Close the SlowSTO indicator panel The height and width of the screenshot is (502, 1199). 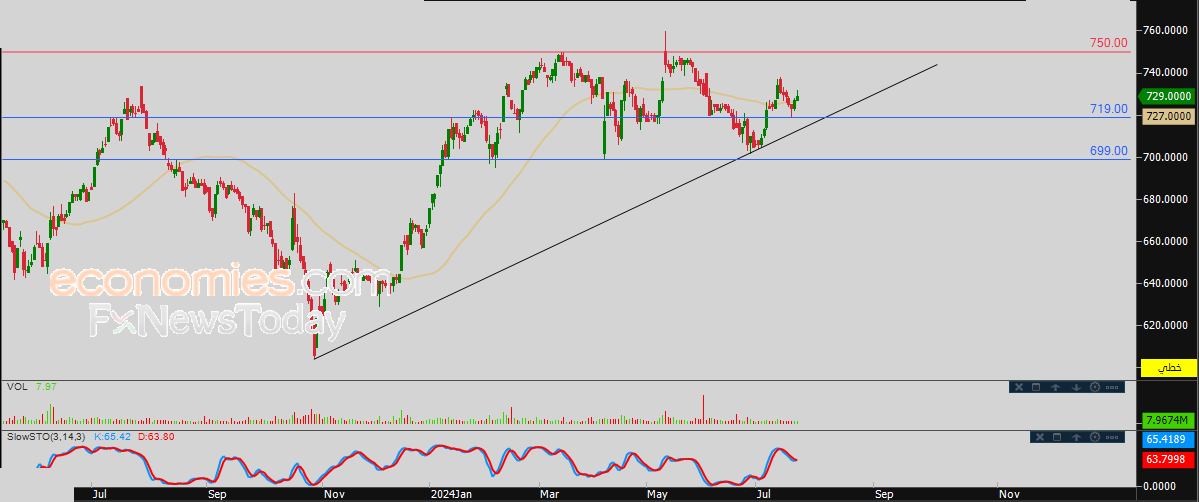click(x=1039, y=437)
